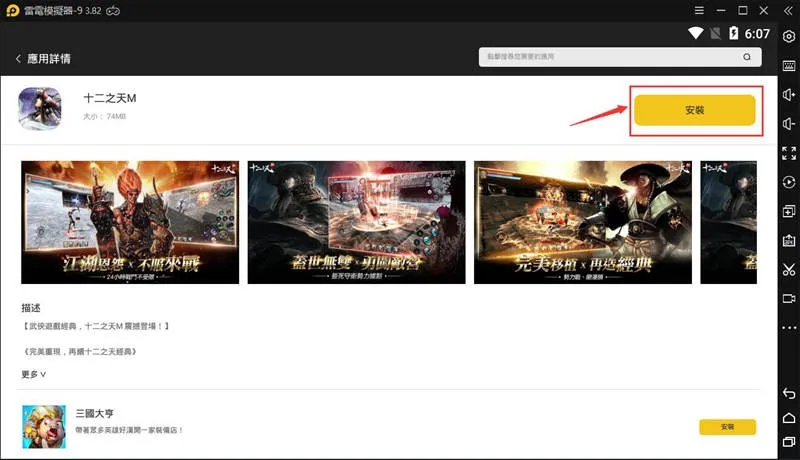The width and height of the screenshot is (800, 460).
Task: Click the Wi-Fi status icon
Action: pos(695,33)
